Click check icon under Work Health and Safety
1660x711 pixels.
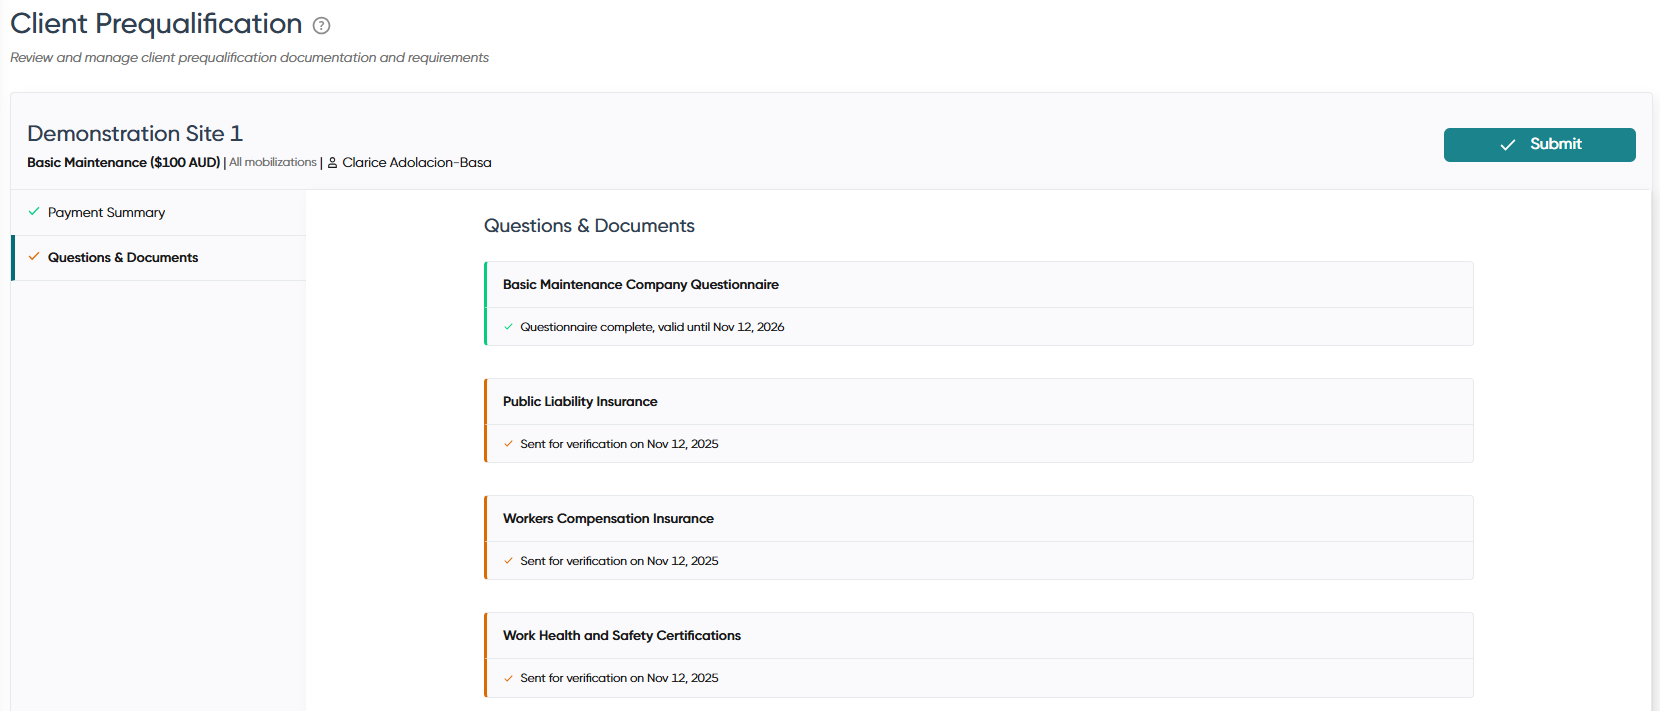(508, 678)
